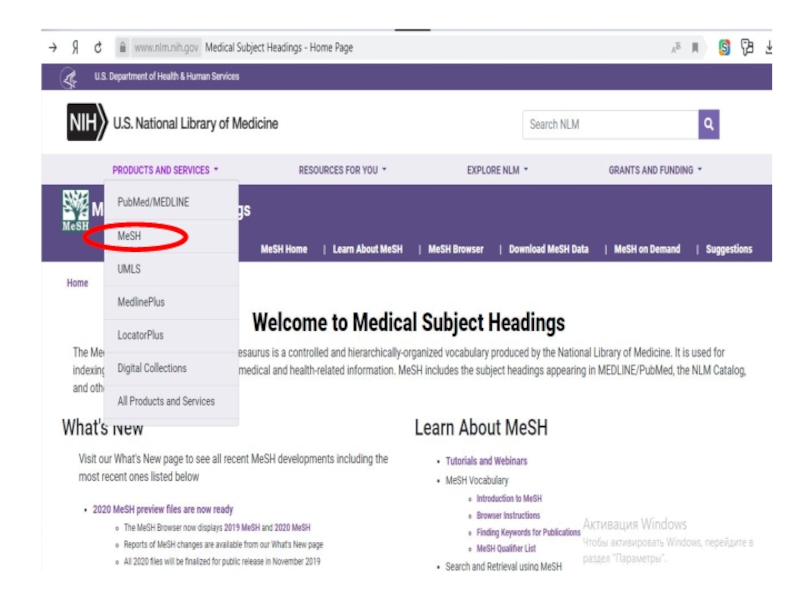Image resolution: width=800 pixels, height=600 pixels.
Task: Click the MeSH tree logo
Action: (x=75, y=210)
